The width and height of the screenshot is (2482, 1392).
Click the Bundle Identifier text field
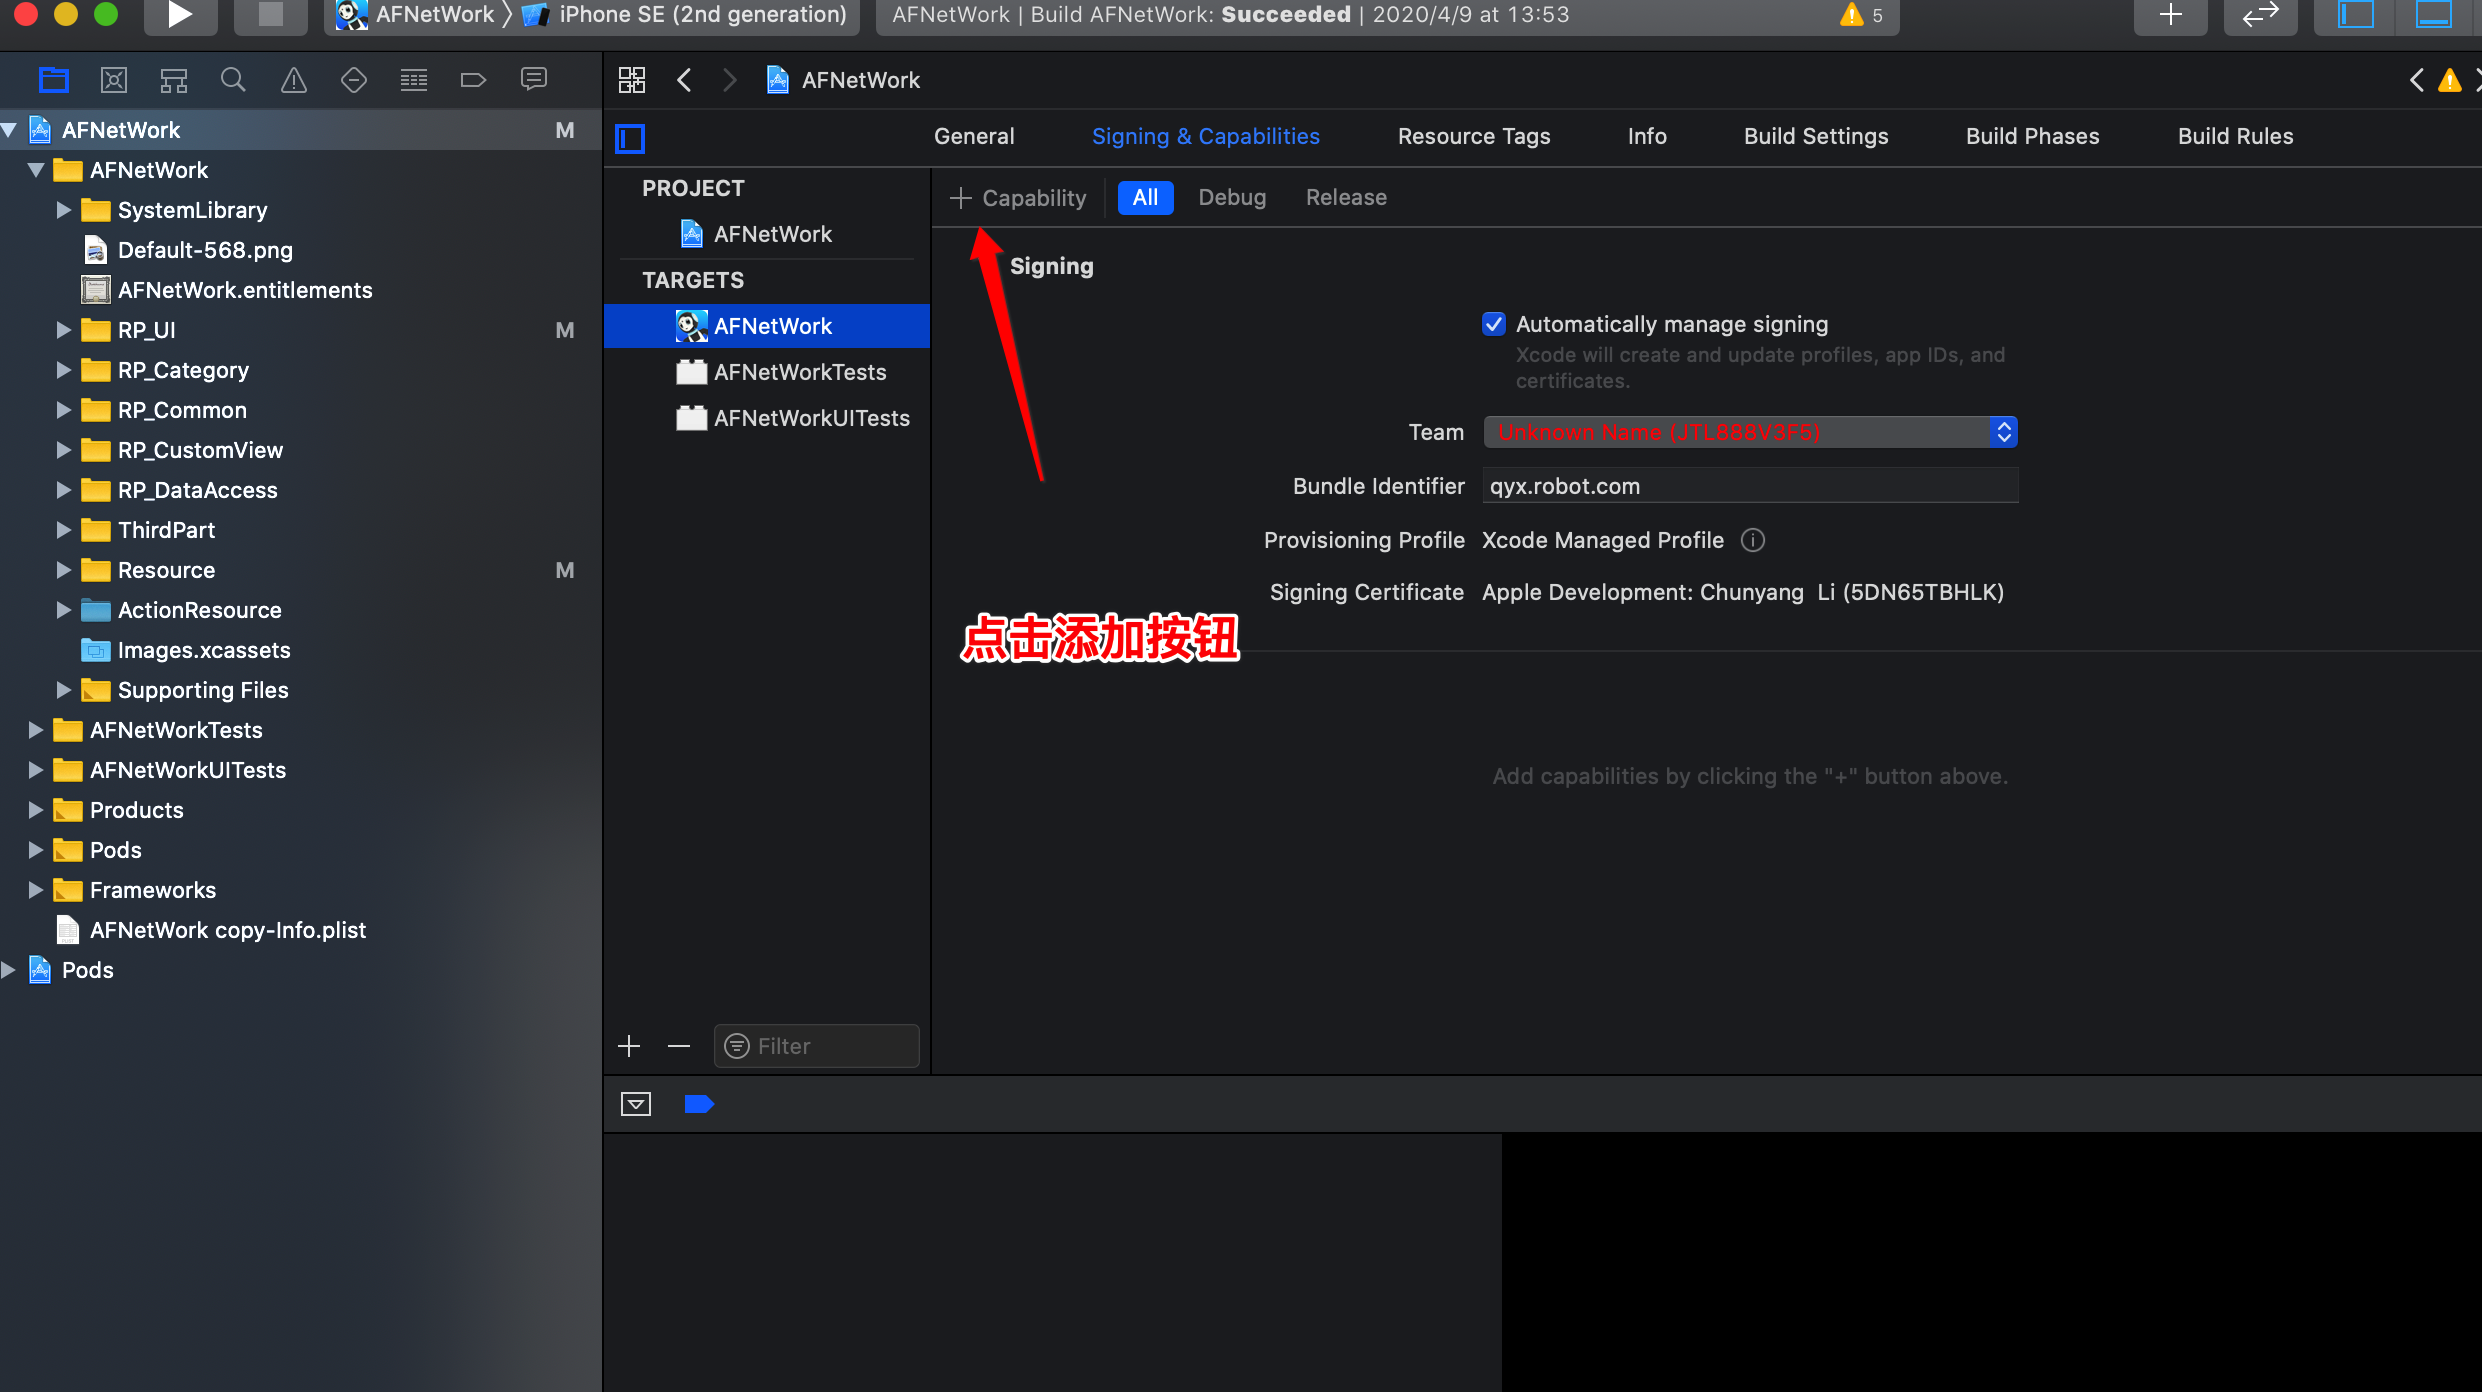[1750, 486]
